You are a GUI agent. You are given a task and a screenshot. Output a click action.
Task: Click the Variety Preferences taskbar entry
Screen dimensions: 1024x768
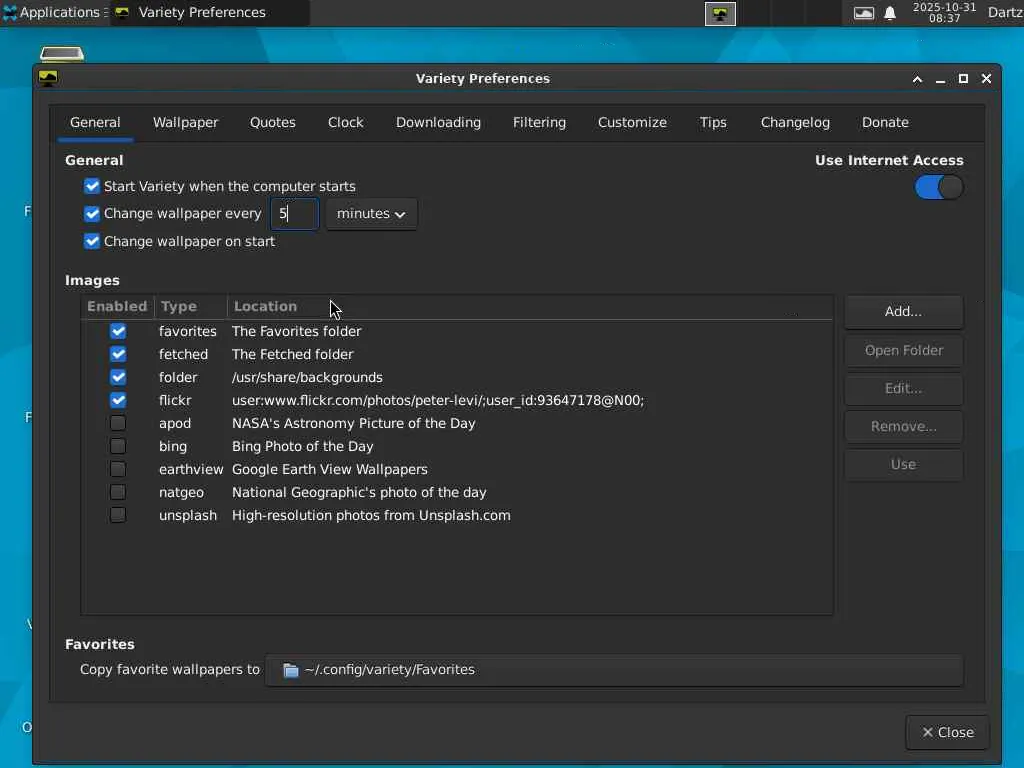click(x=209, y=13)
